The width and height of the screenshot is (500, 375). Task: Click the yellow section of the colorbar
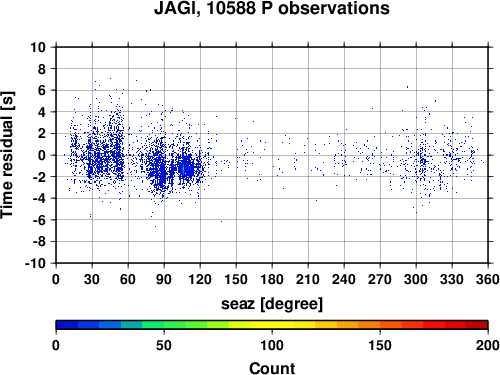pos(272,325)
